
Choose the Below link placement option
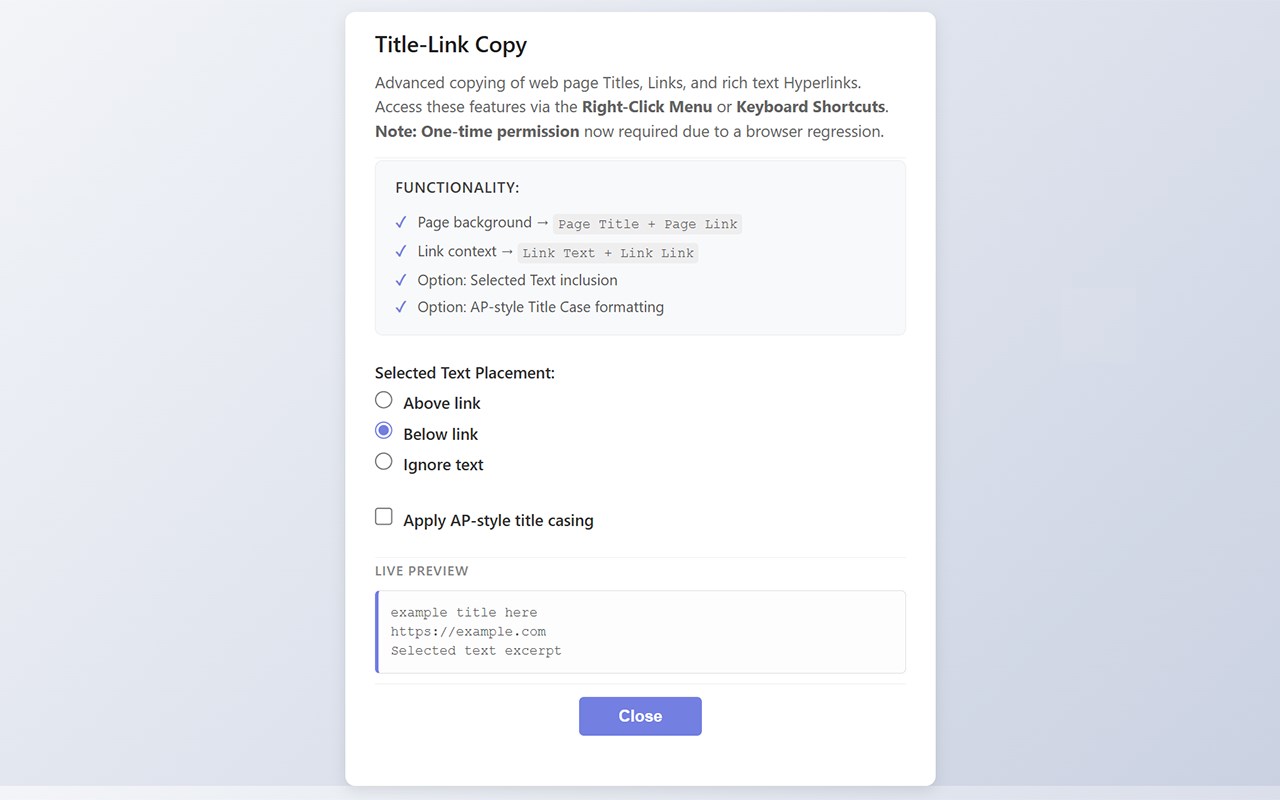click(384, 431)
